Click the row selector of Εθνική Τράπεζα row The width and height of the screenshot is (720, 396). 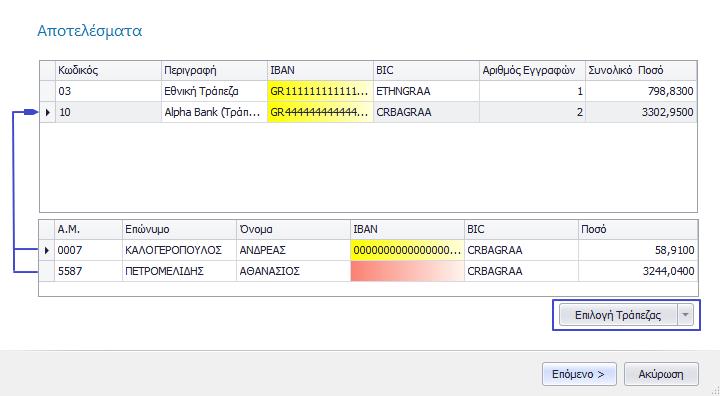[x=47, y=91]
